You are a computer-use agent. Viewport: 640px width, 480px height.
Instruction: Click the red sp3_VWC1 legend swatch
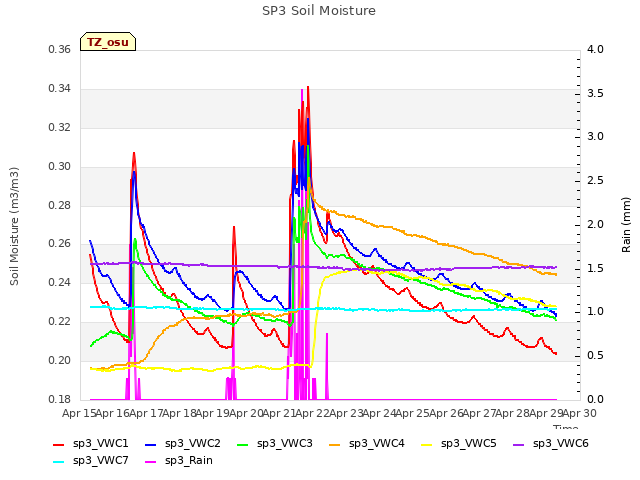[x=59, y=445]
